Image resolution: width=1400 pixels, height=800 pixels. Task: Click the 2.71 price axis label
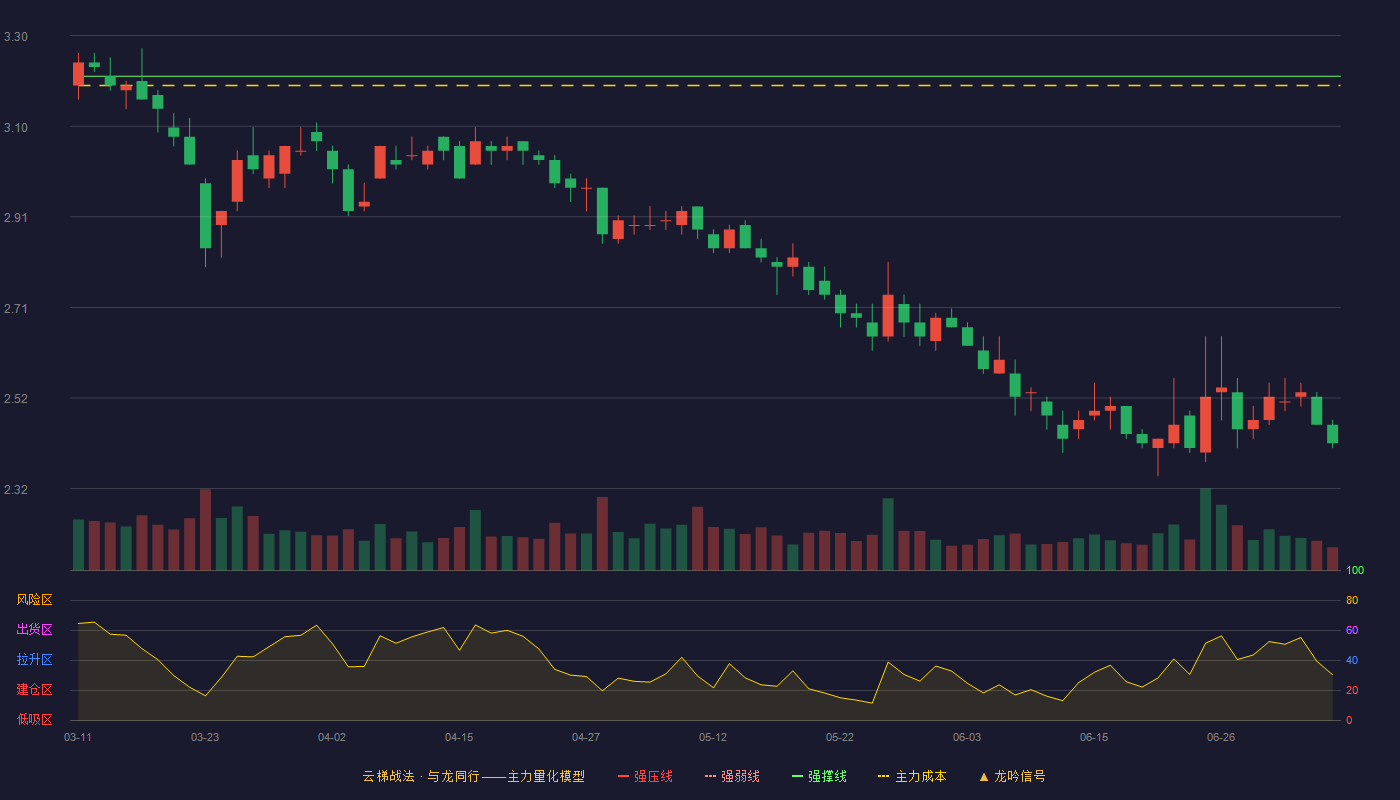[x=16, y=309]
